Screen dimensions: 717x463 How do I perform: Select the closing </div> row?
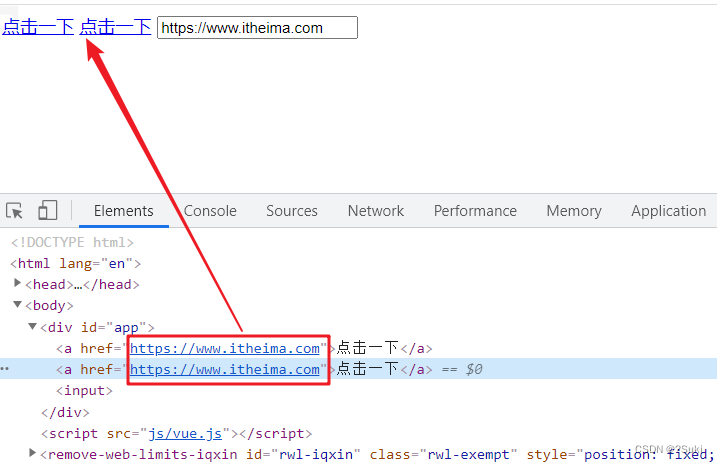(65, 412)
